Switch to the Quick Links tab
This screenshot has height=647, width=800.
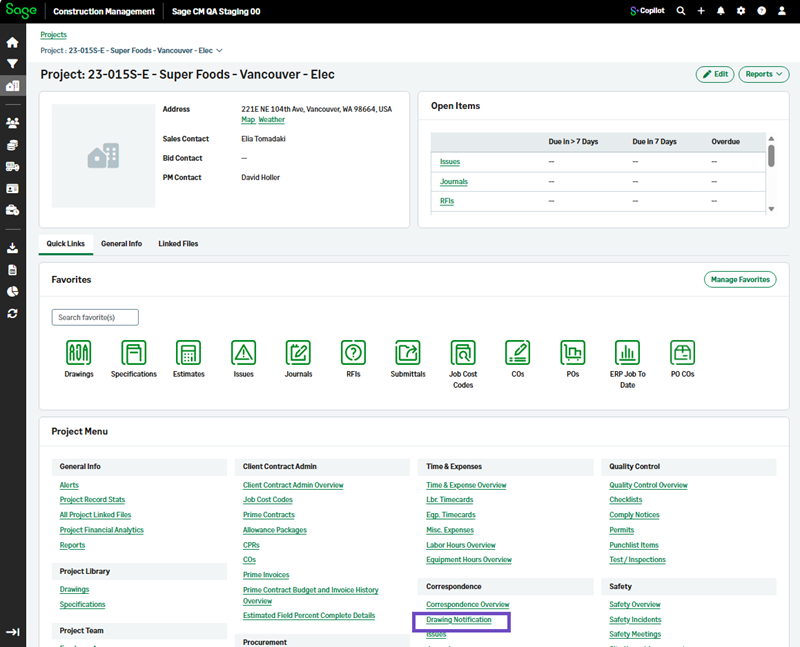pyautogui.click(x=65, y=244)
